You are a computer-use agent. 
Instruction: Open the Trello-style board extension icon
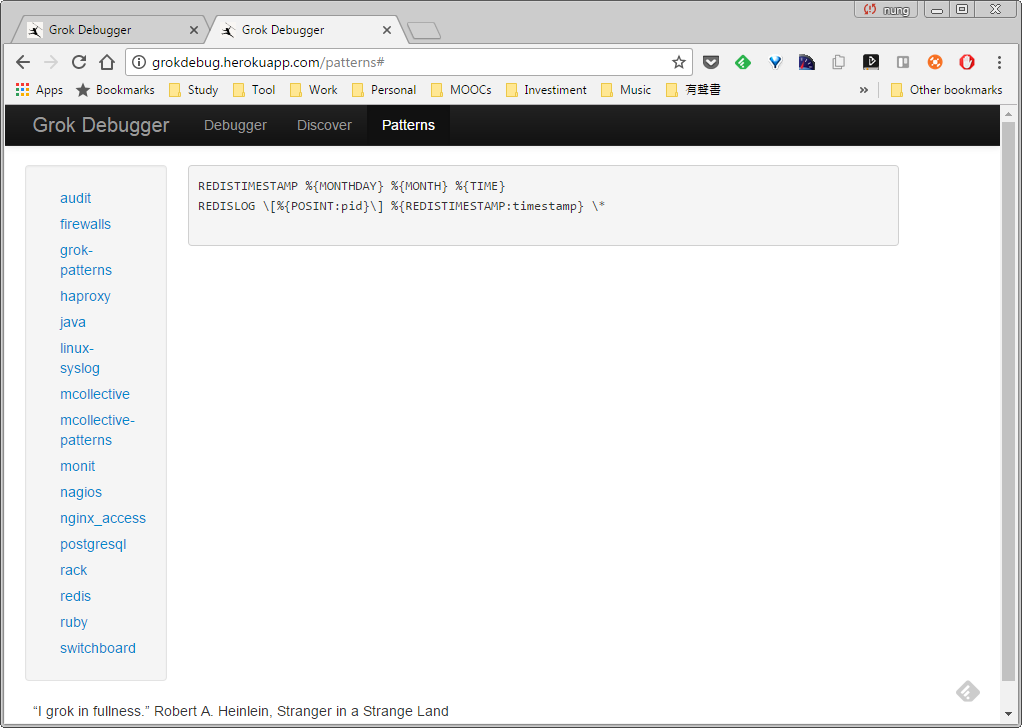pos(903,63)
